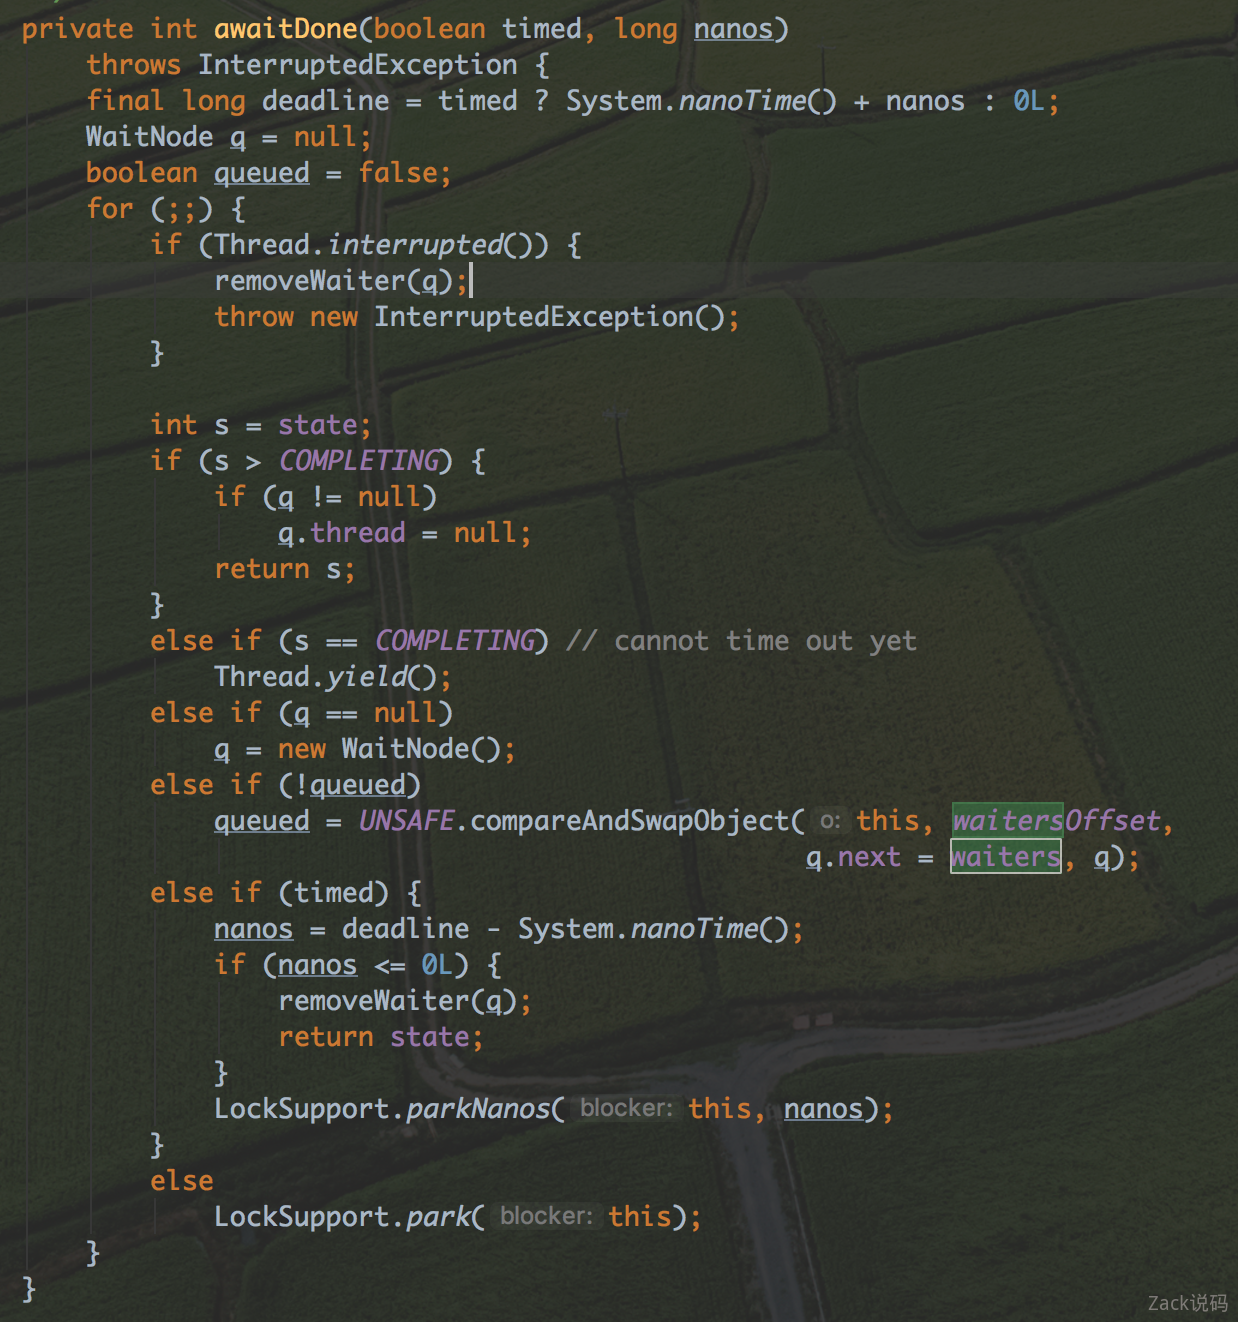Click the highlighted waitersOffset identifier
This screenshot has width=1238, height=1322.
point(1055,821)
